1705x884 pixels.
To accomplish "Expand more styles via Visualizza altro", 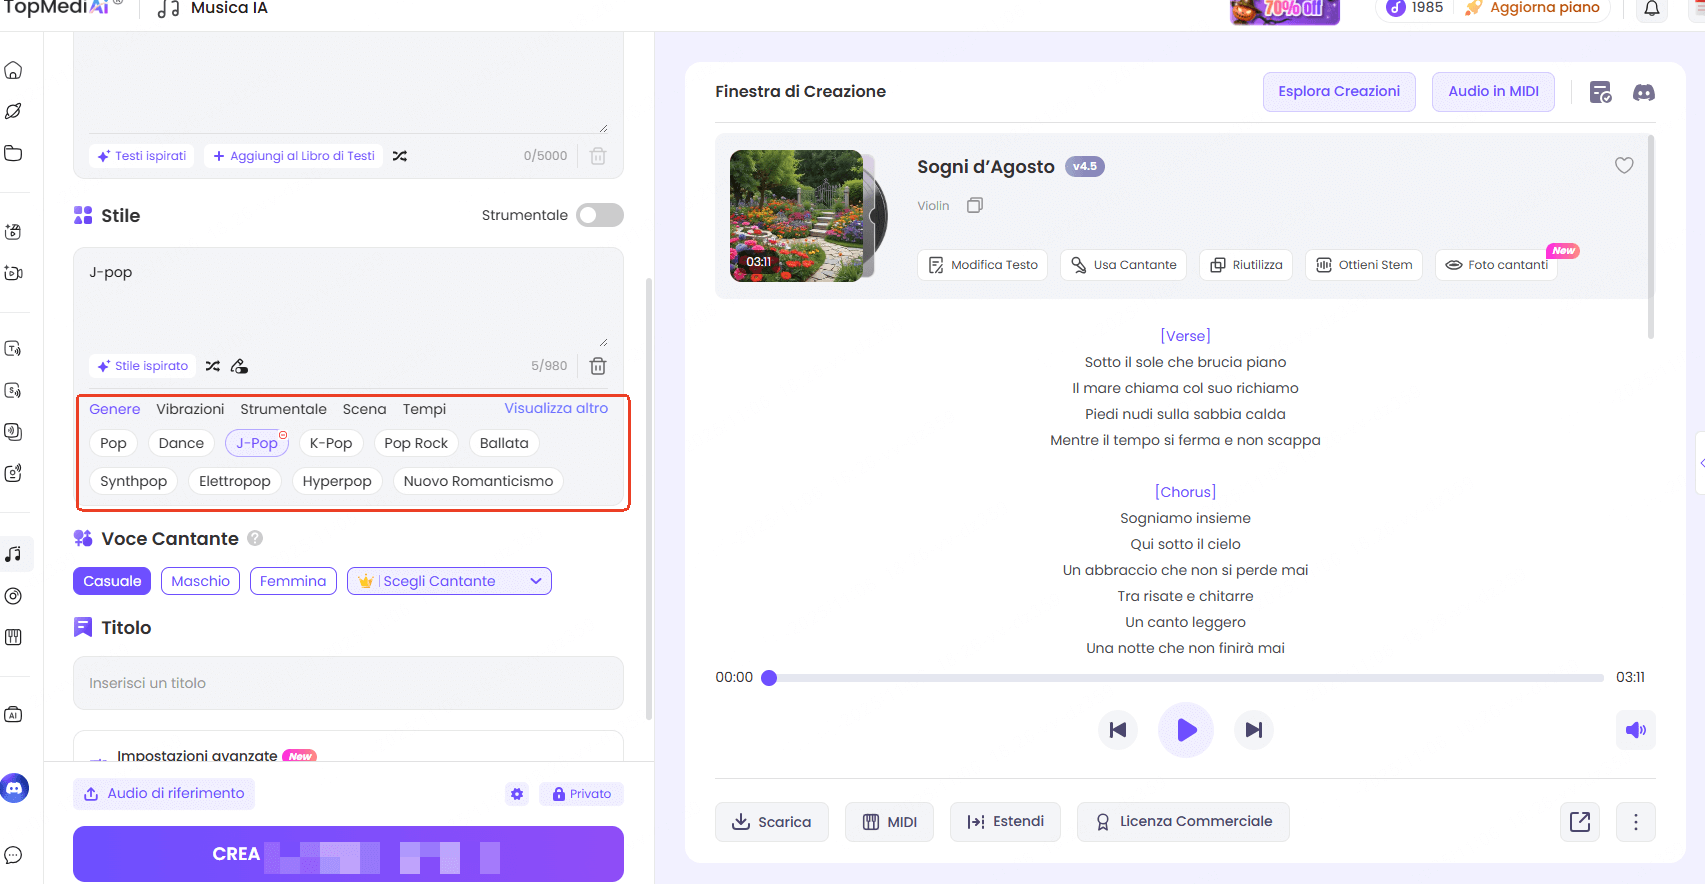I will coord(556,408).
